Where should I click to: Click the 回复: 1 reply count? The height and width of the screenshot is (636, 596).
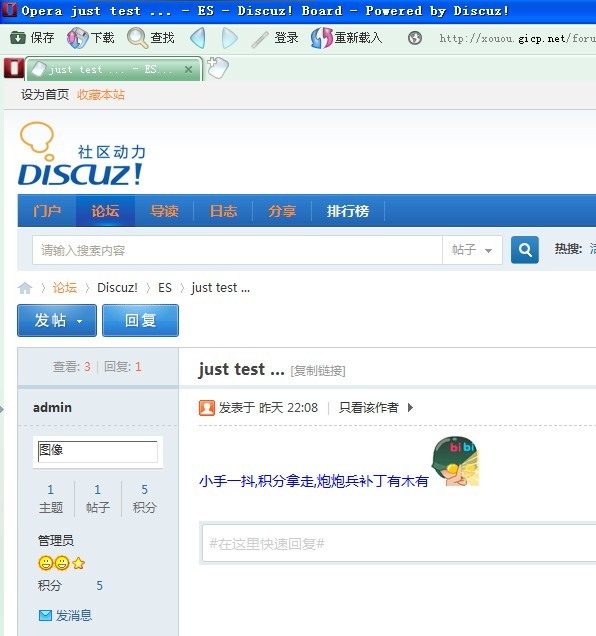pos(123,367)
